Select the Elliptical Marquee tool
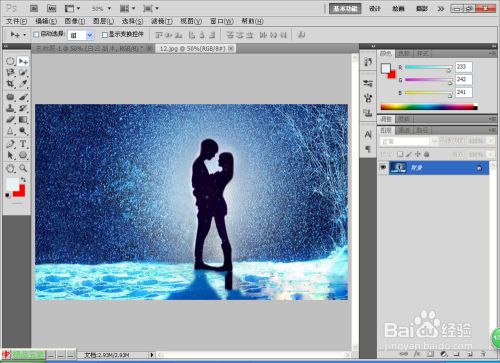500x363 pixels. (10, 61)
